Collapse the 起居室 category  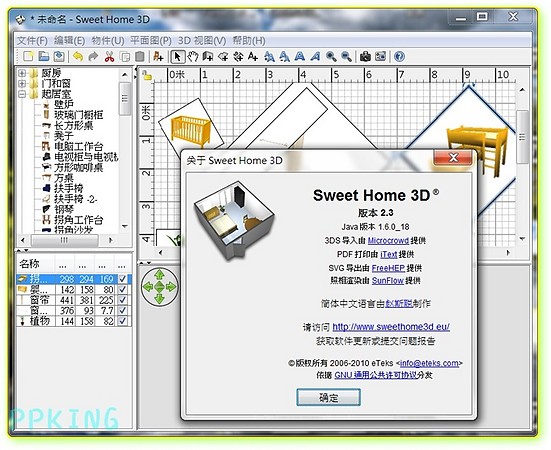pos(22,94)
